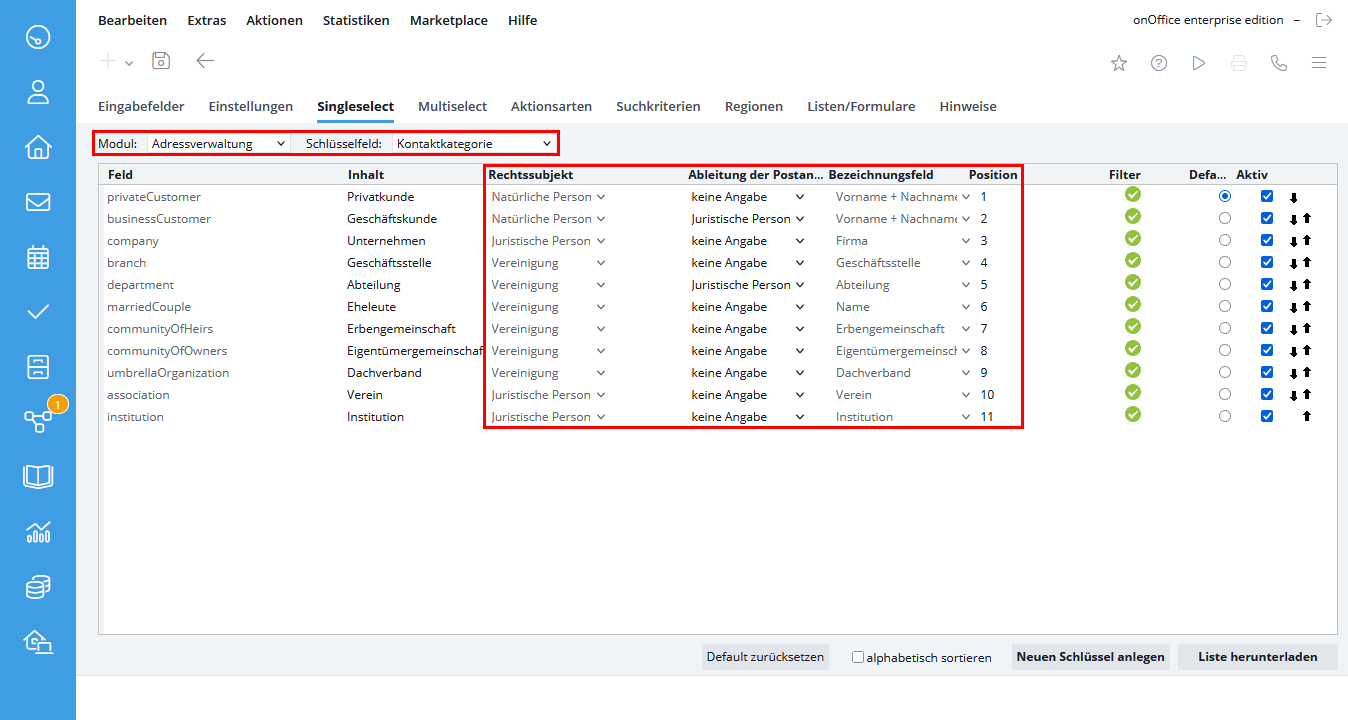Open Rechtssubjekt dropdown for the branch row
Screen dimensions: 1348x720
tap(547, 263)
